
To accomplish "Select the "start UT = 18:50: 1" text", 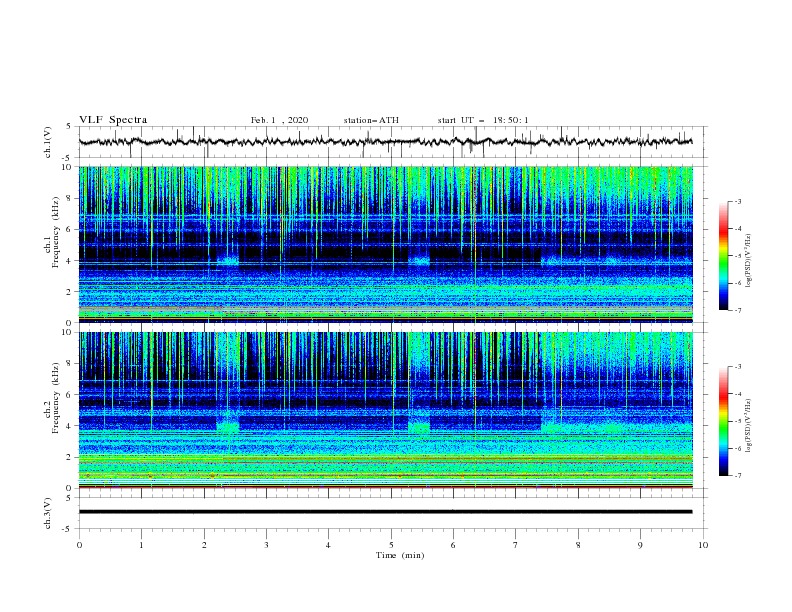I will tap(483, 120).
